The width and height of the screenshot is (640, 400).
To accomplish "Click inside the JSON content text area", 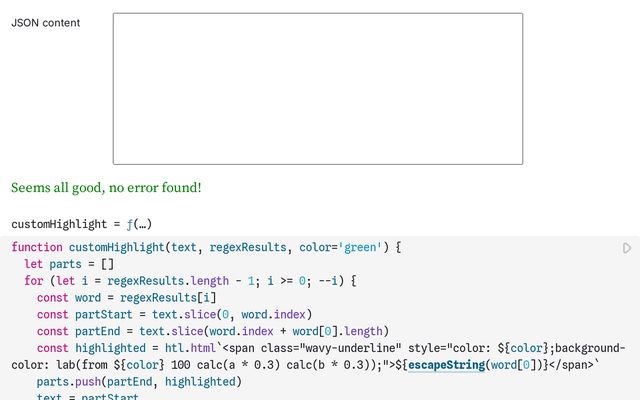I will point(317,88).
